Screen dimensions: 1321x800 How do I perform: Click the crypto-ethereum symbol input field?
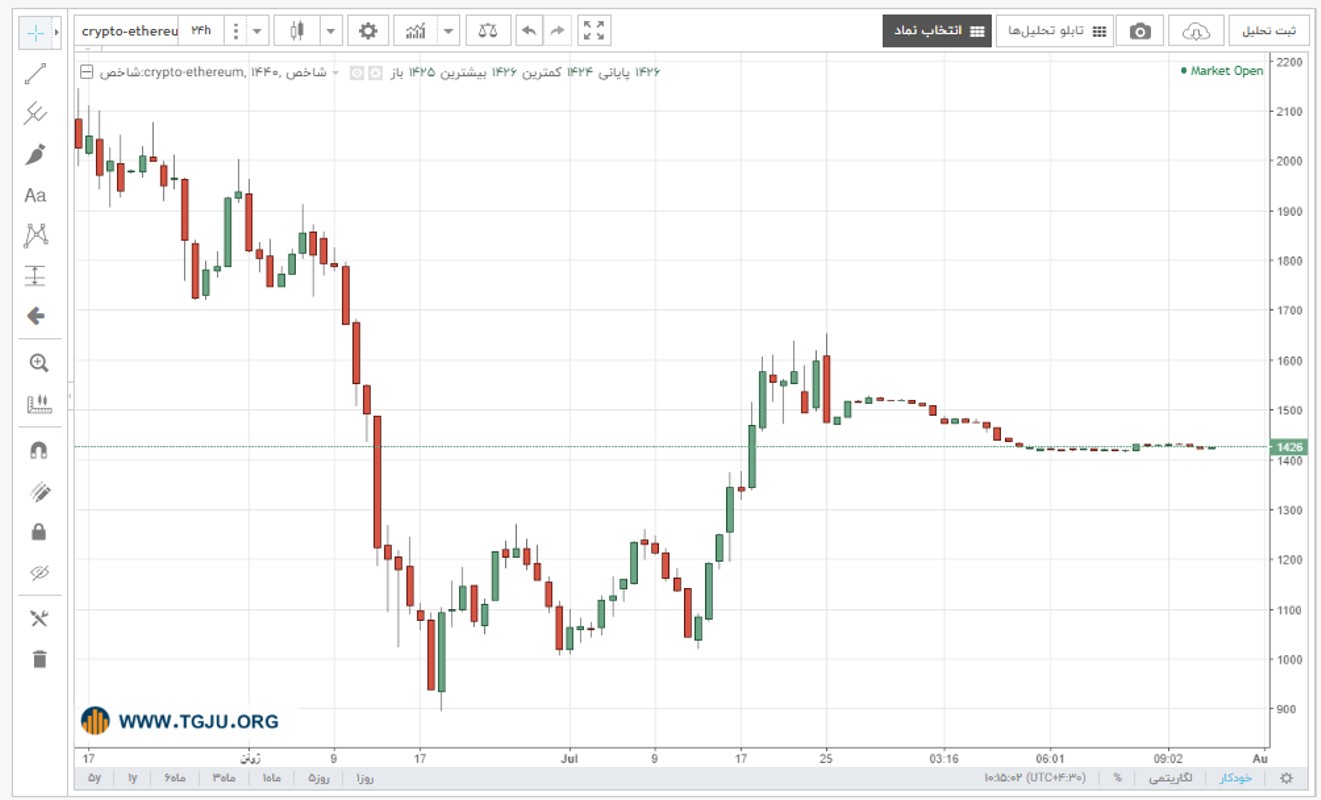(x=128, y=31)
